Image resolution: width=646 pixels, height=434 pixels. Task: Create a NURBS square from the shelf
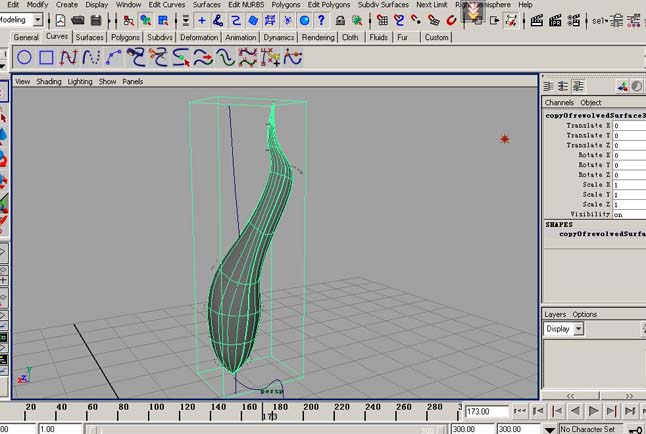click(46, 57)
